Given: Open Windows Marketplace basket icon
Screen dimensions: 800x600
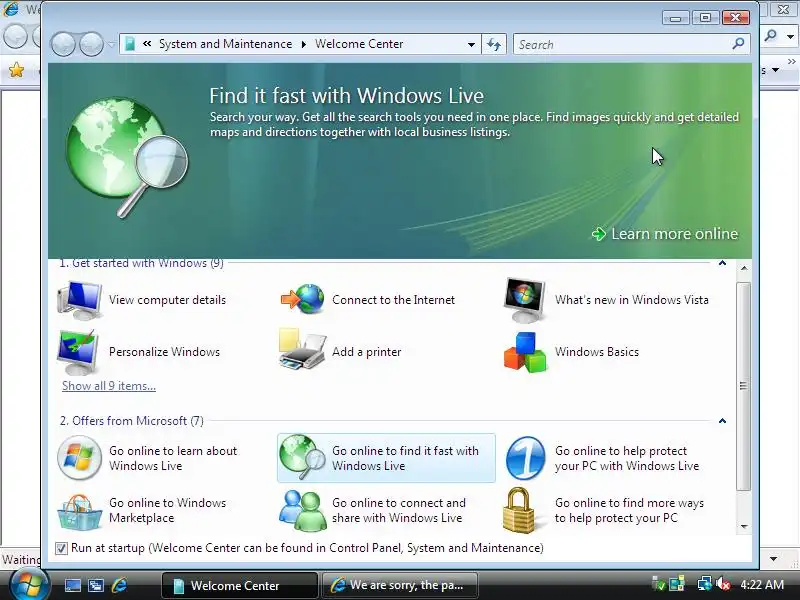Looking at the screenshot, I should tap(79, 512).
